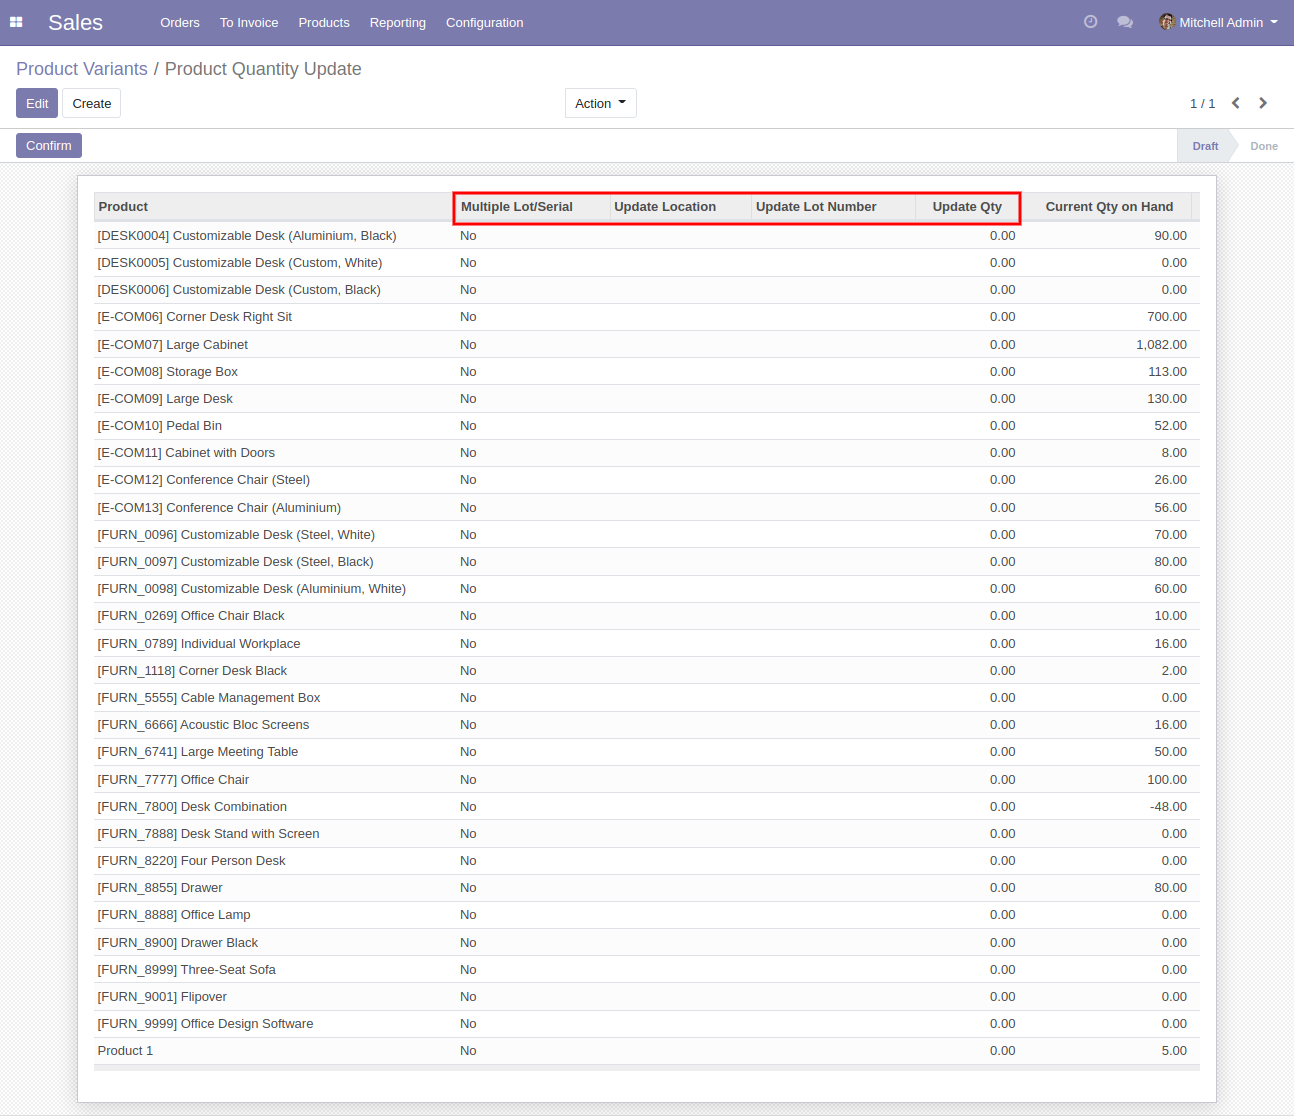Open the apps grid menu icon
Viewport: 1294px width, 1116px height.
[16, 22]
